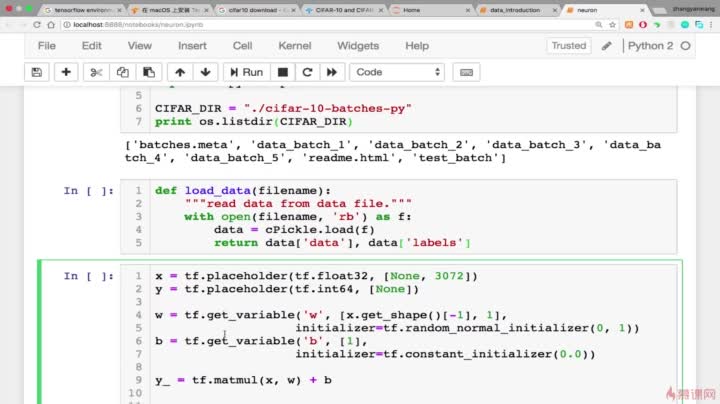
Task: Open the File menu
Action: [x=46, y=45]
